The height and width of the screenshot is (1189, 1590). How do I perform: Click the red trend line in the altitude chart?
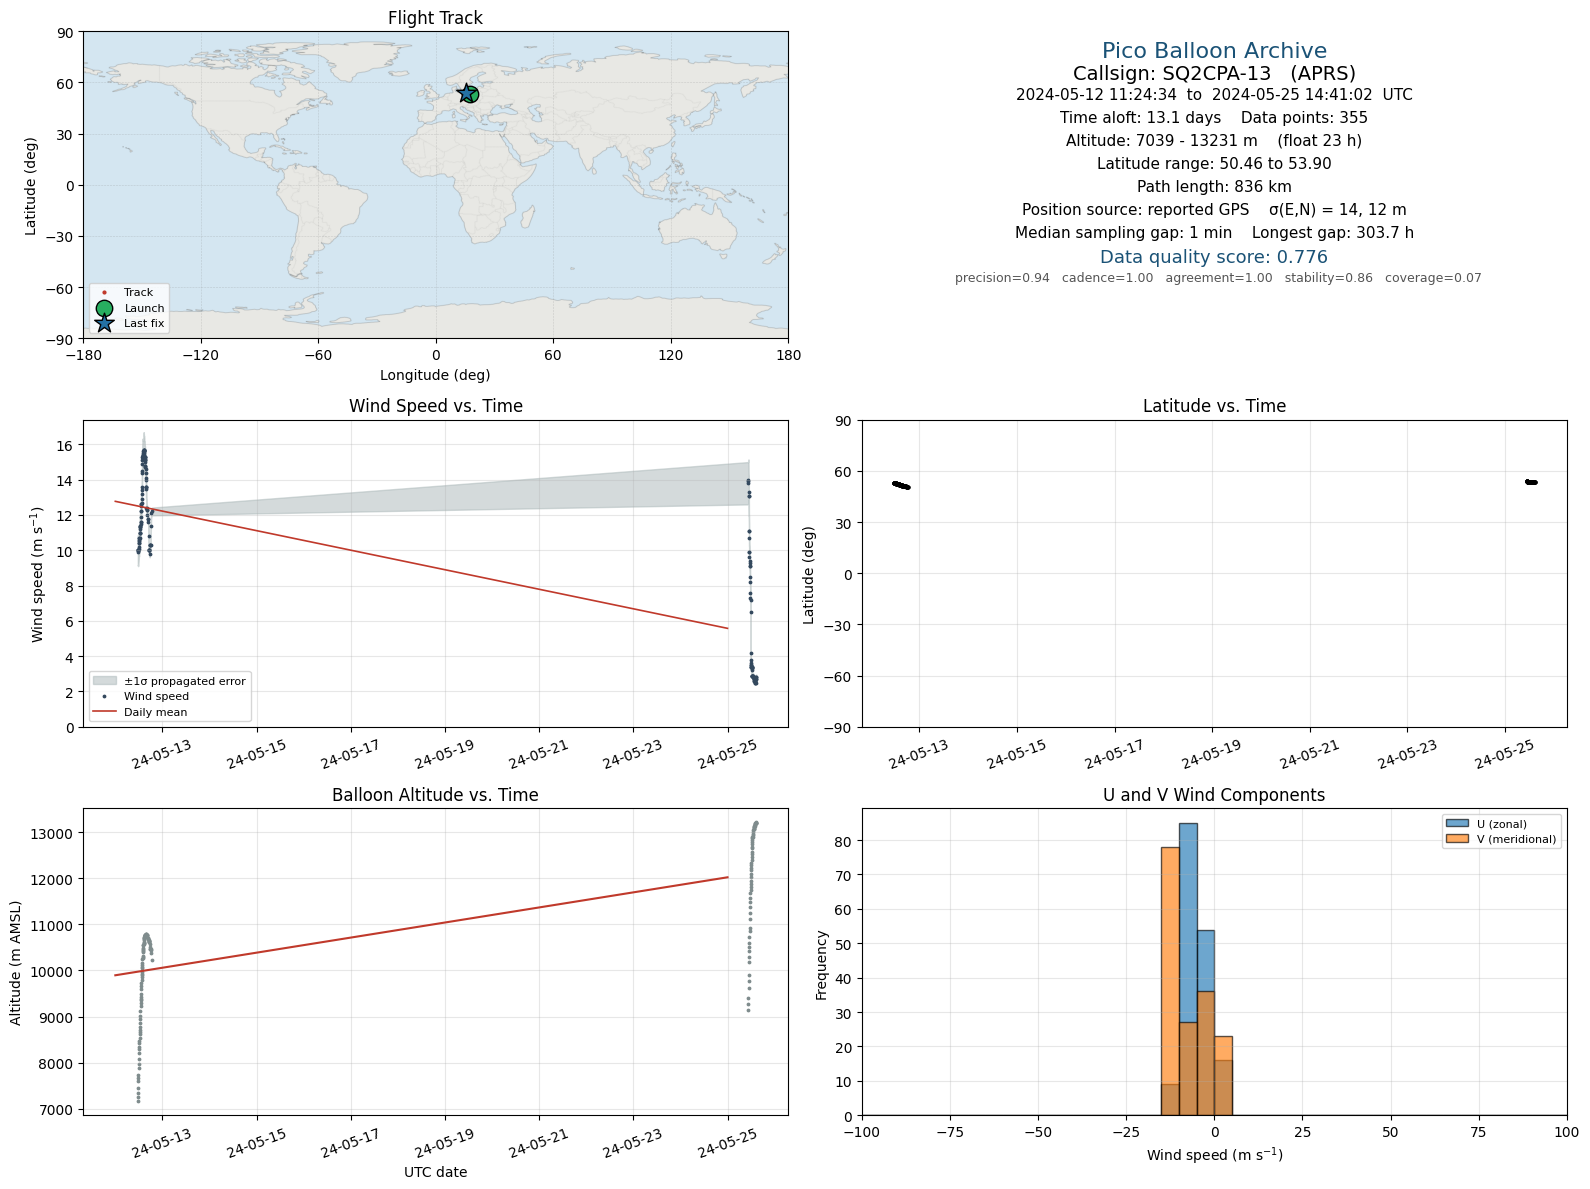(x=421, y=926)
